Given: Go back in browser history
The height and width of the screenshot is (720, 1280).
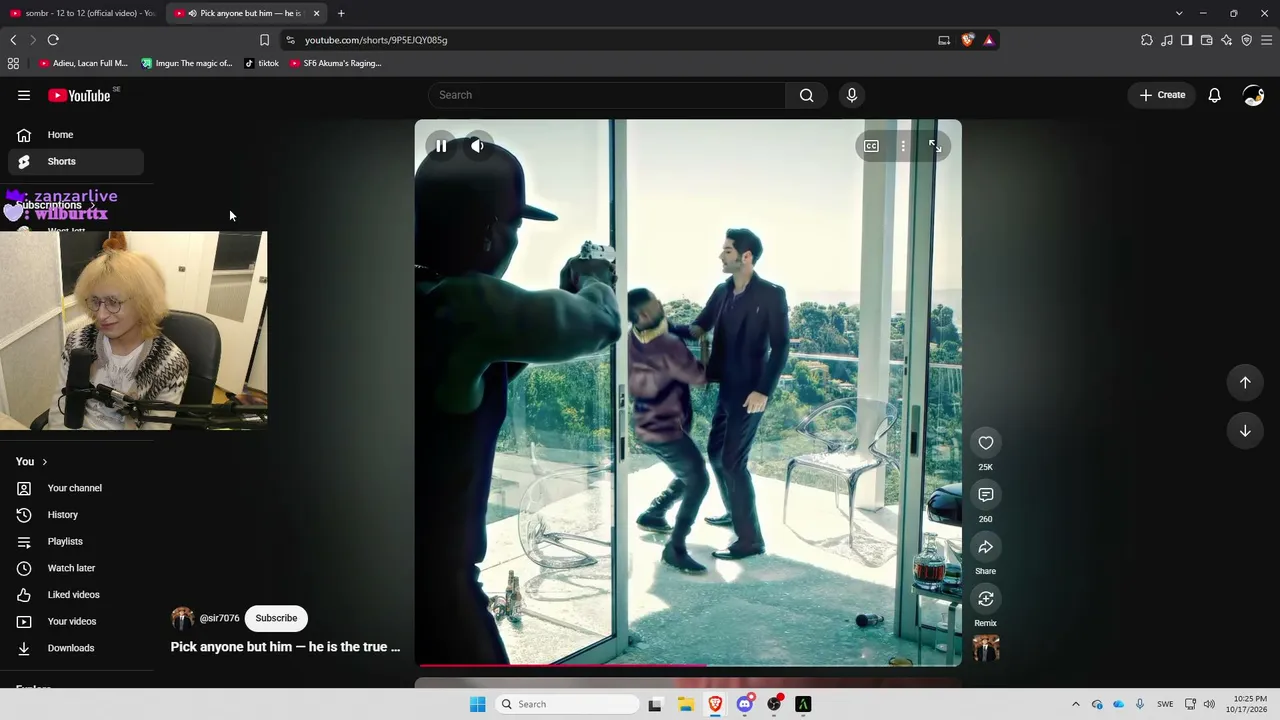Looking at the screenshot, I should coord(13,40).
